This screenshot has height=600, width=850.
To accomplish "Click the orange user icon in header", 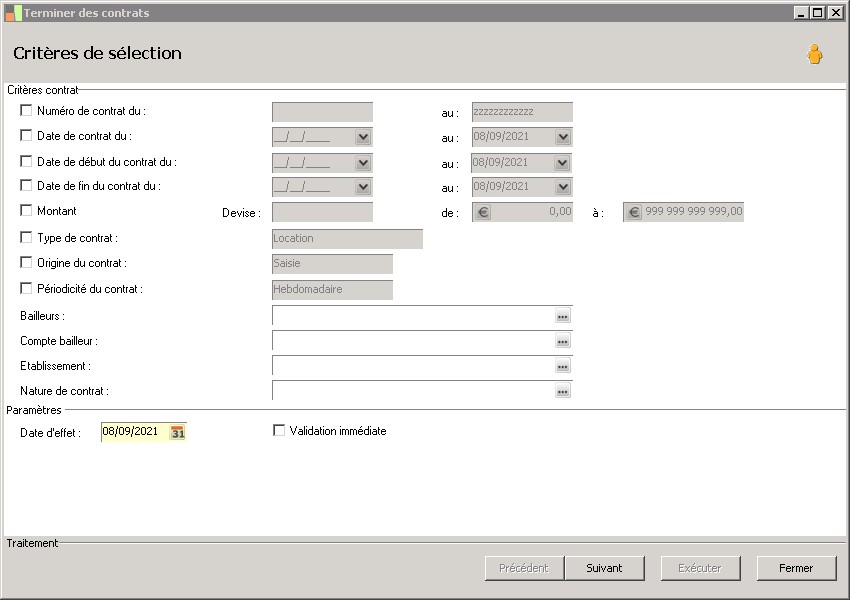I will coord(815,55).
